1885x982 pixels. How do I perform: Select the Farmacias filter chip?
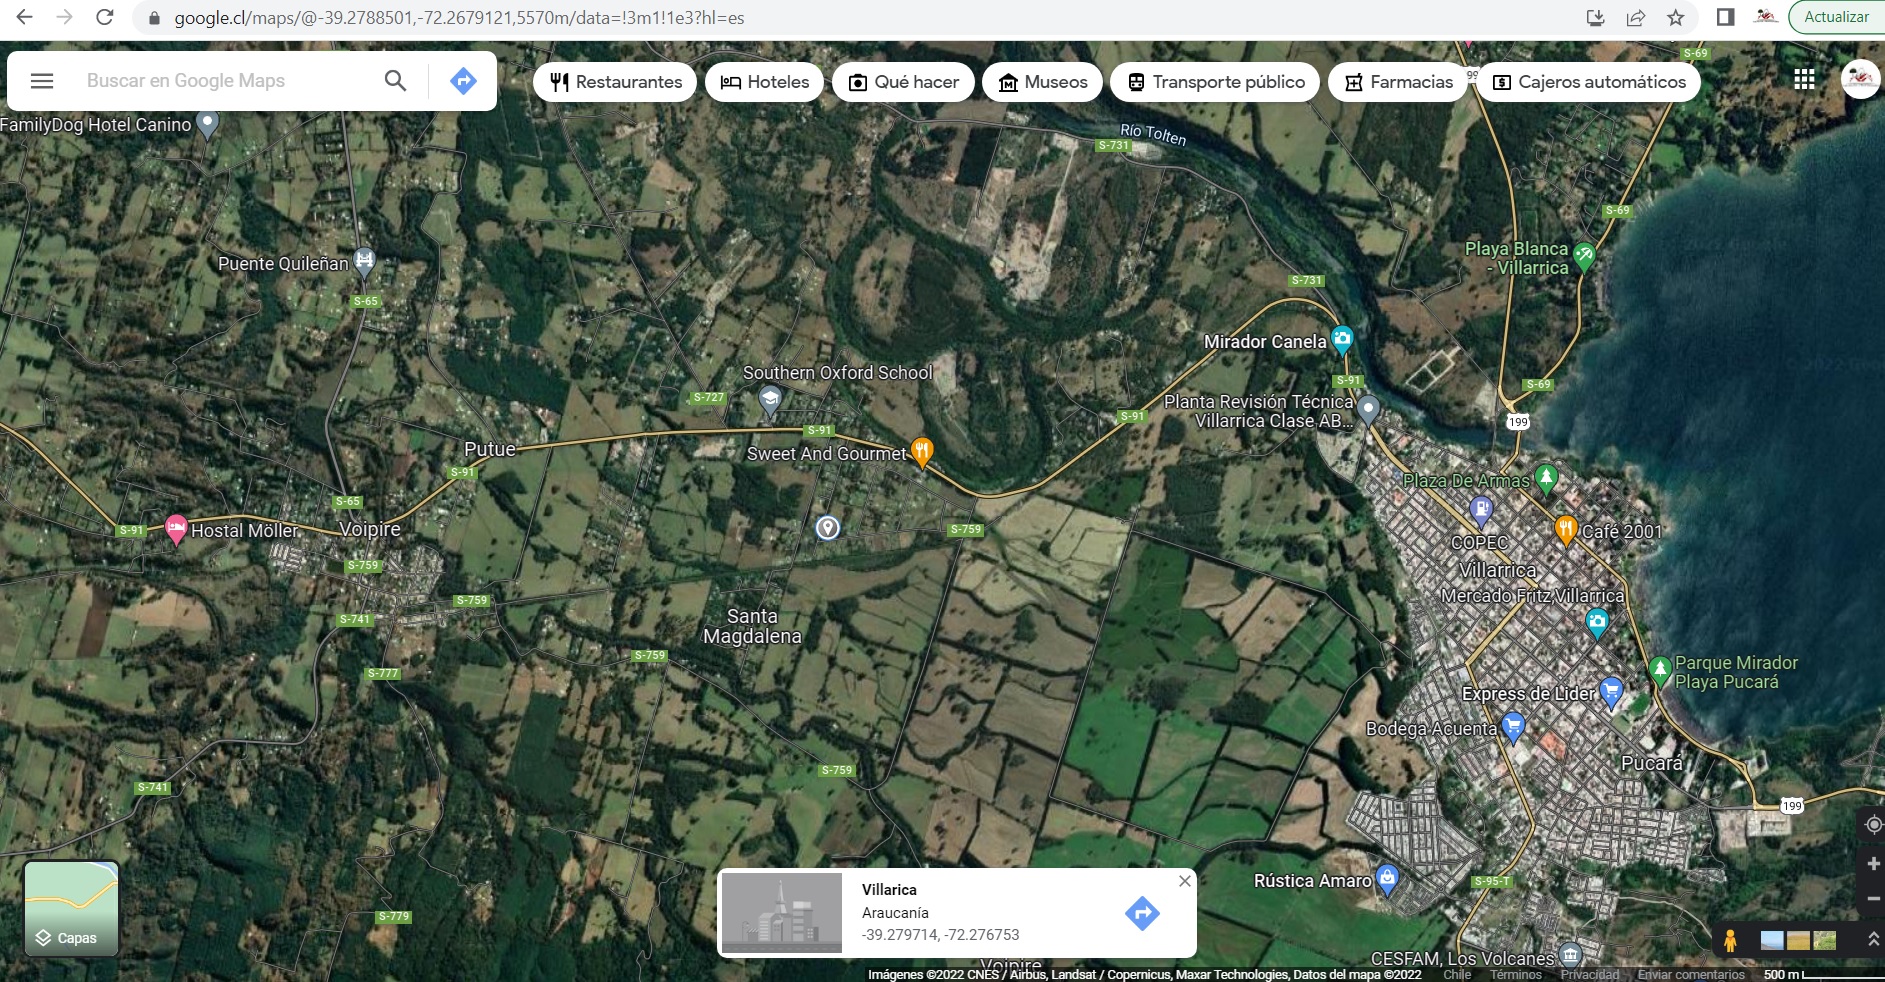[1398, 82]
